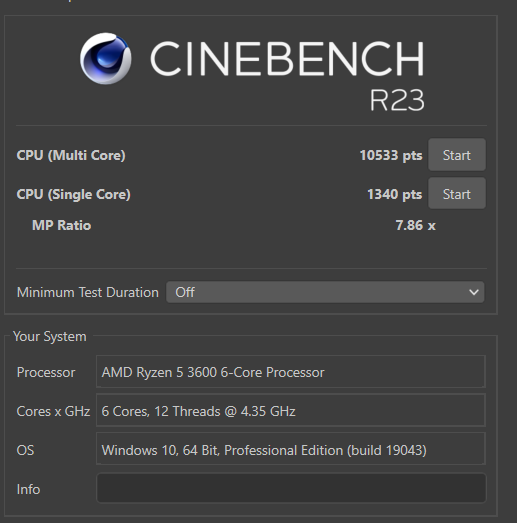Viewport: 517px width, 523px height.
Task: Click the Processor label
Action: point(46,373)
